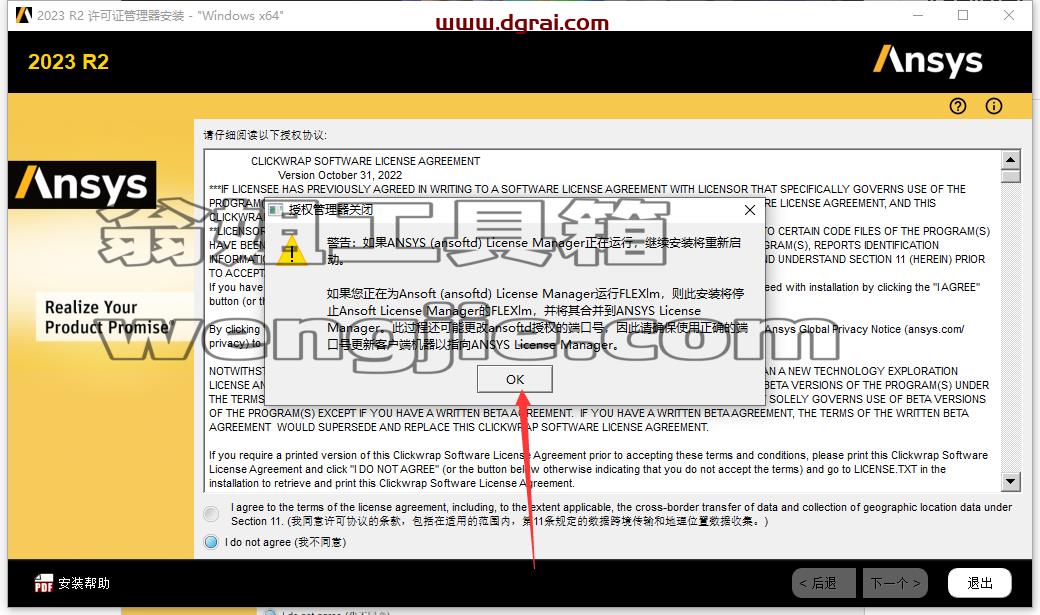Close the 授权管理器关闭 warning dialog

749,210
